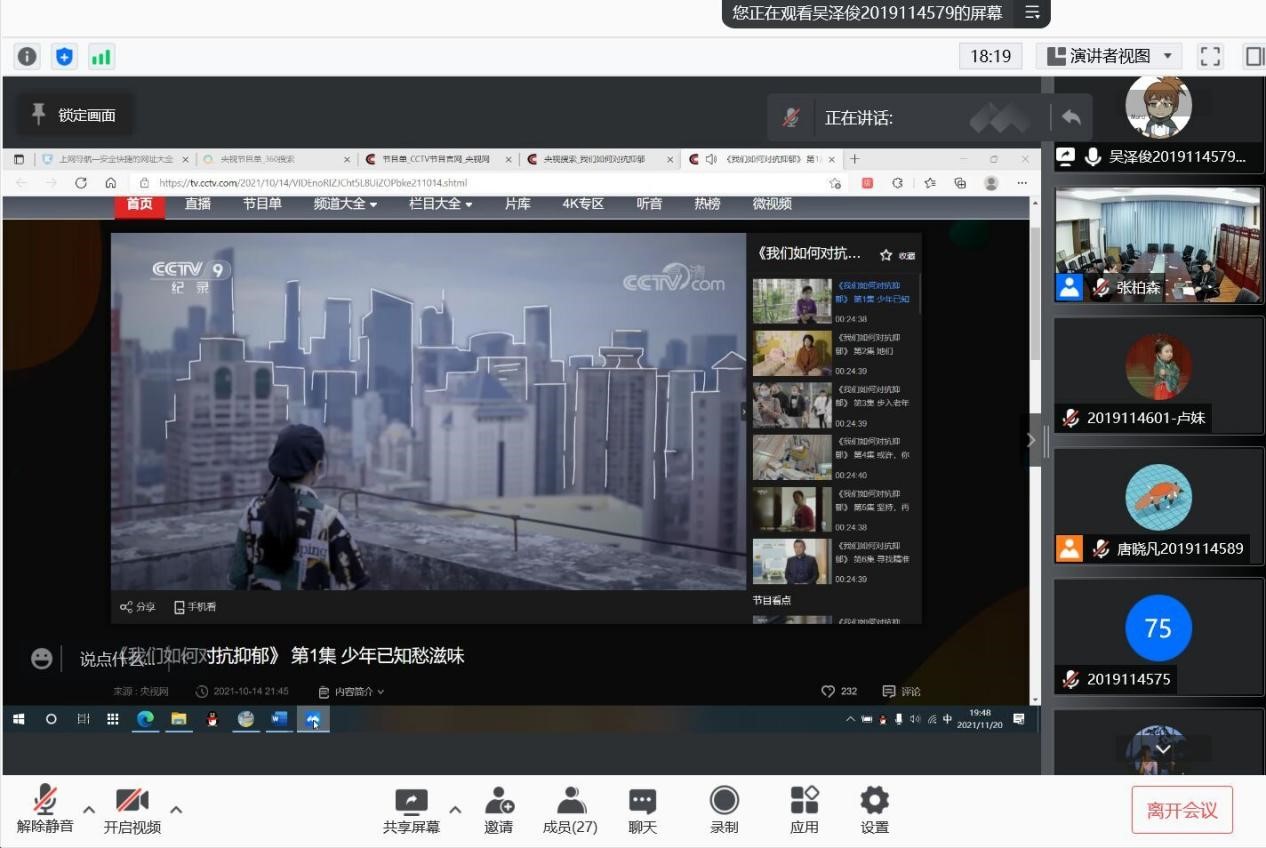Expand audio options arrow beside 解除静音
This screenshot has width=1266, height=848.
[x=89, y=809]
